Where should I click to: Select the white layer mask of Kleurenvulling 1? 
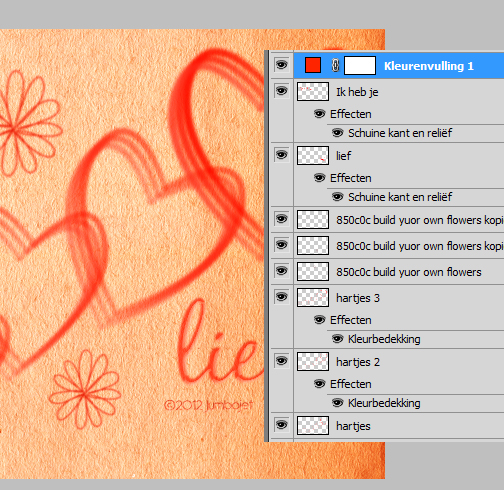click(x=360, y=65)
